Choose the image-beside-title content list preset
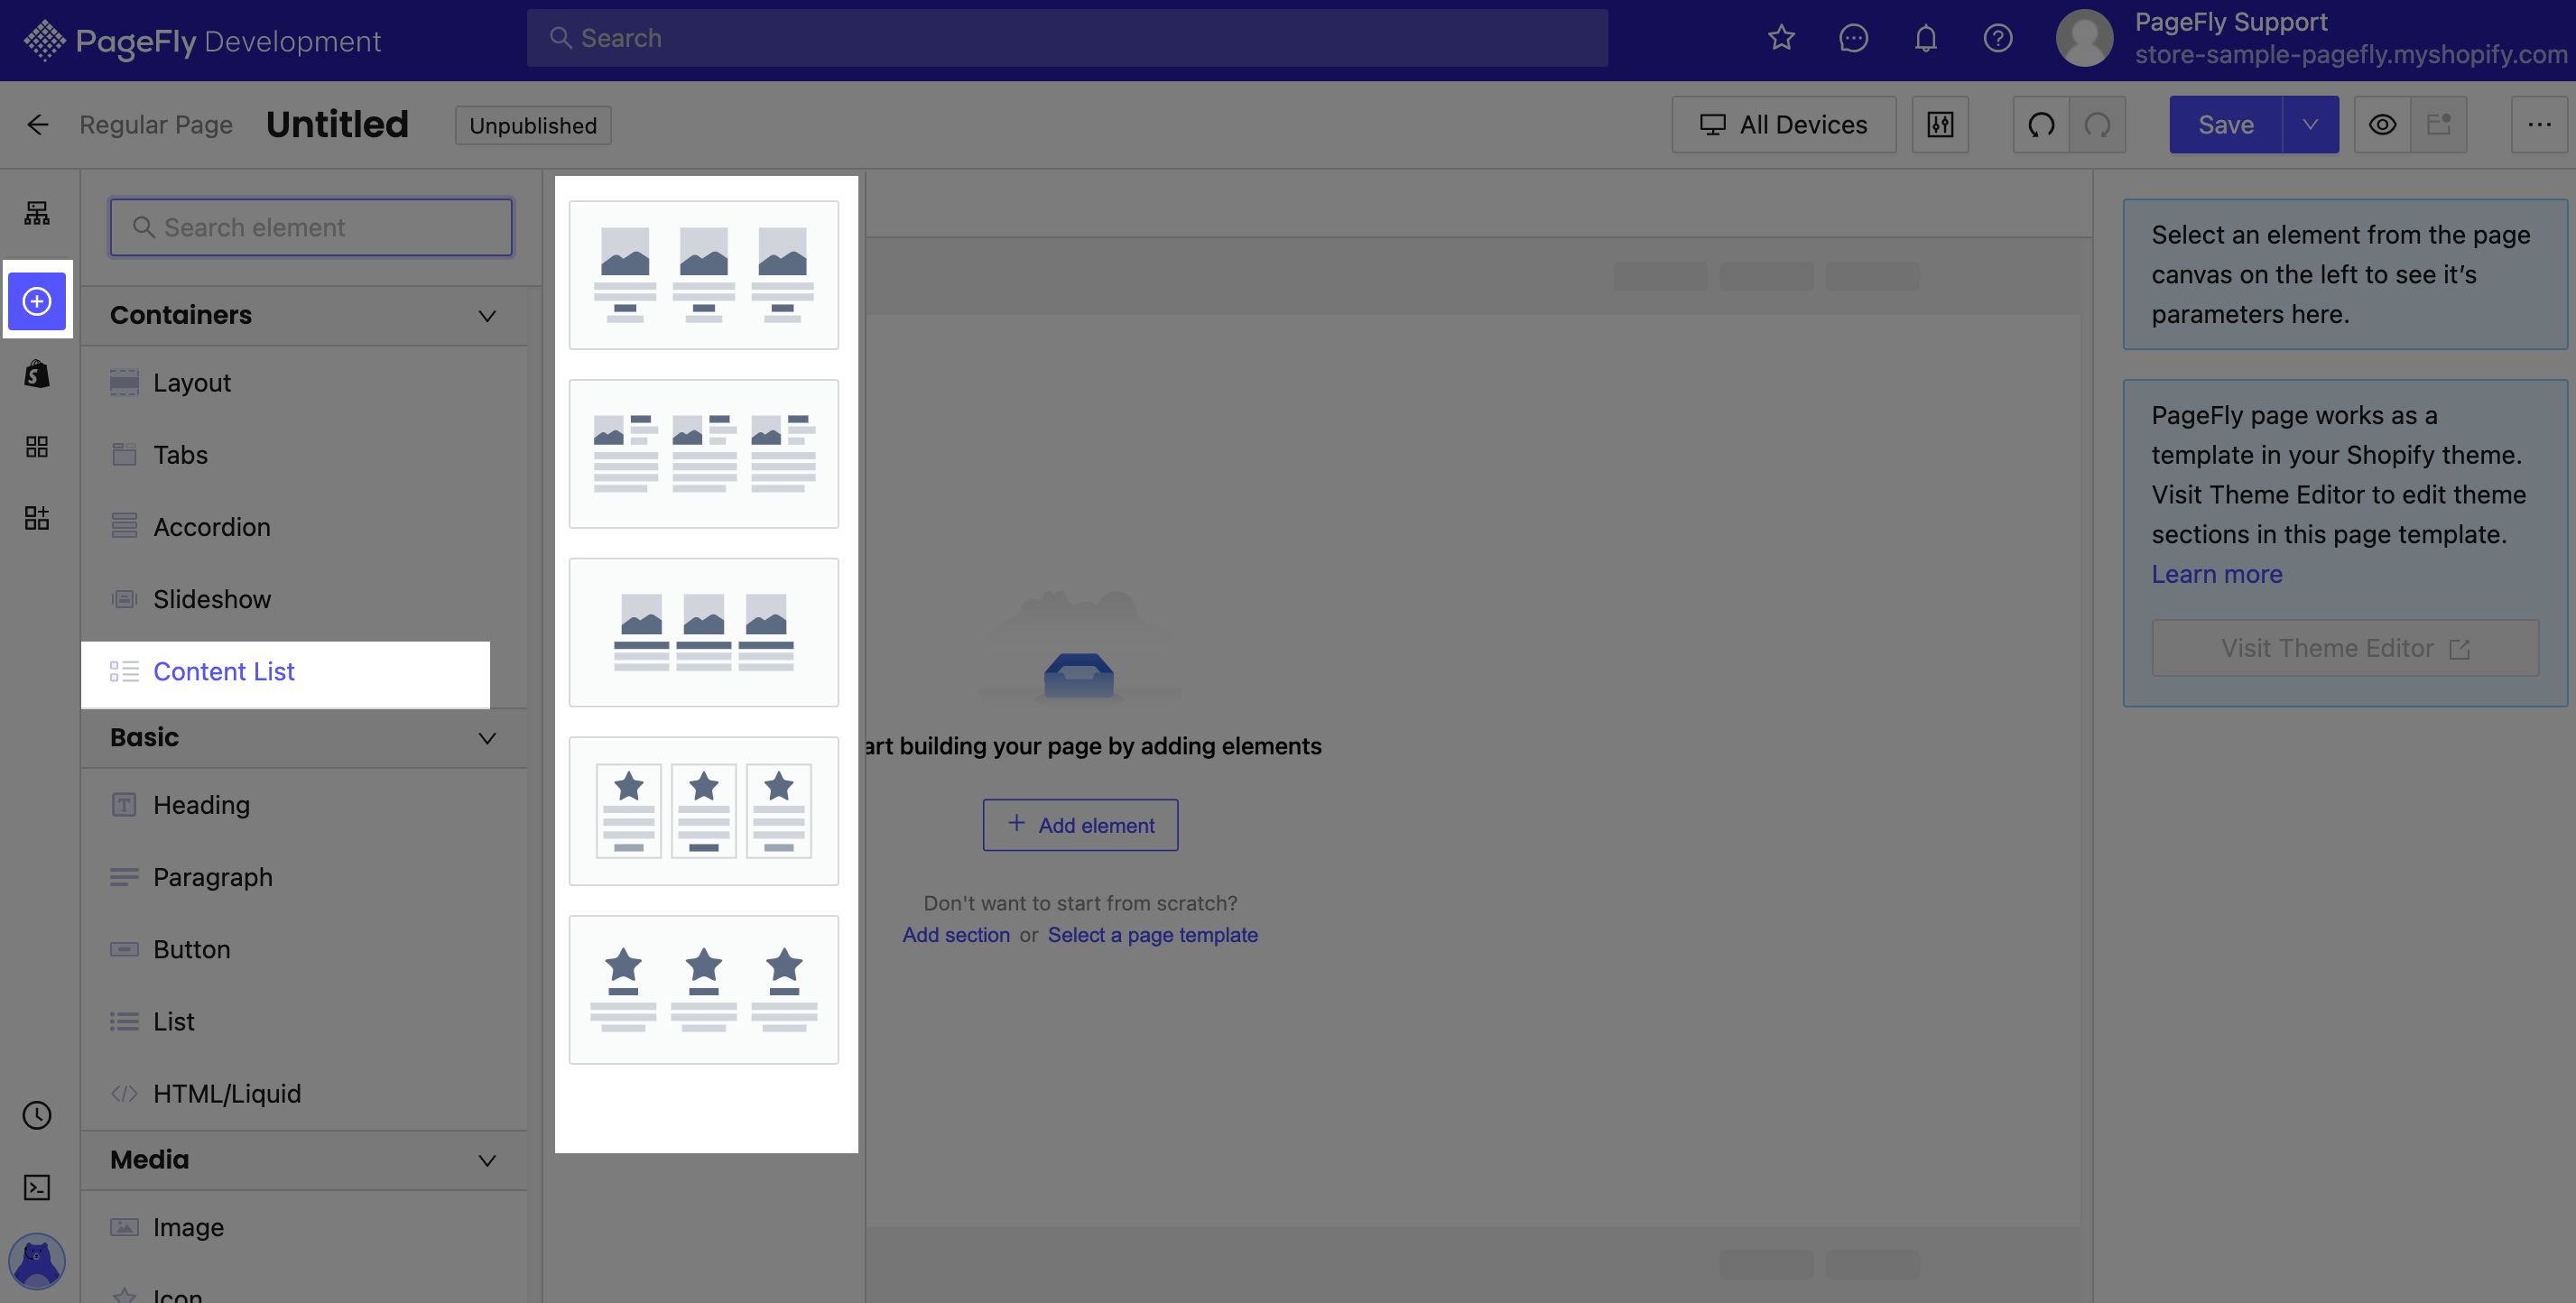 pyautogui.click(x=703, y=454)
